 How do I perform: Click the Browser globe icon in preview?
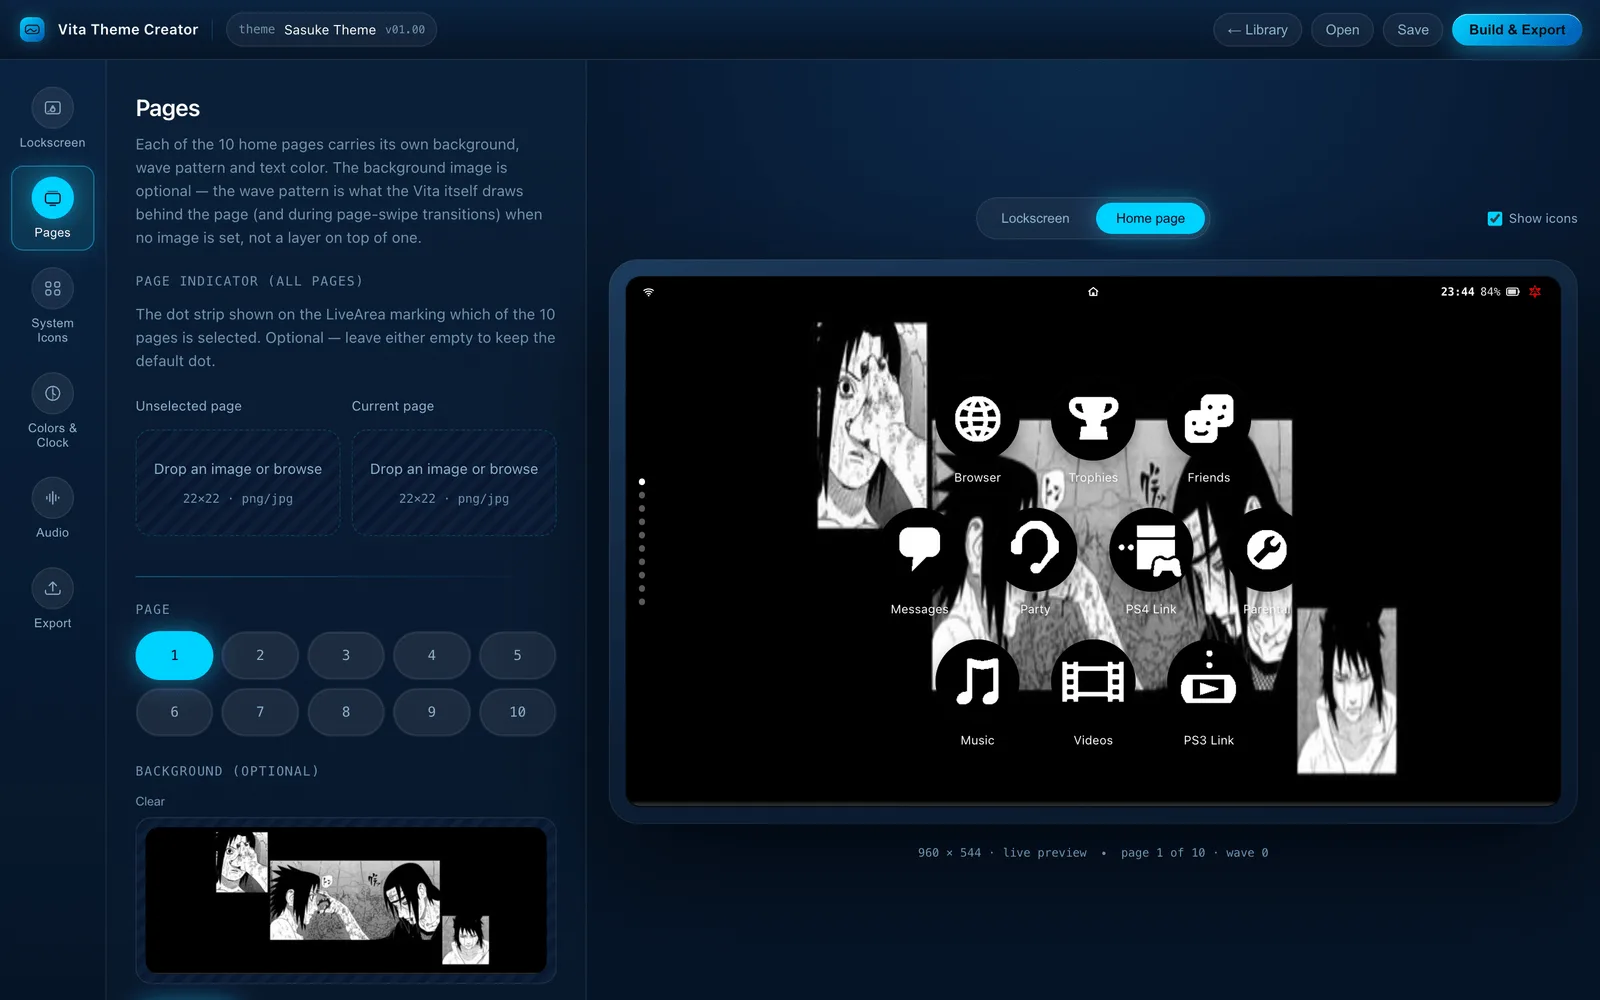click(x=977, y=419)
